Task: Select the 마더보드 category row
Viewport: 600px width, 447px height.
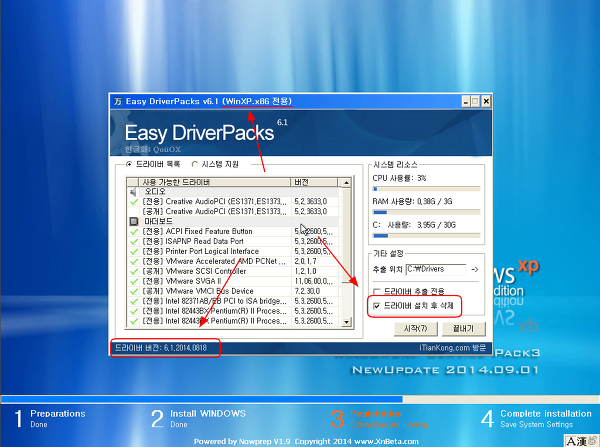Action: point(233,221)
